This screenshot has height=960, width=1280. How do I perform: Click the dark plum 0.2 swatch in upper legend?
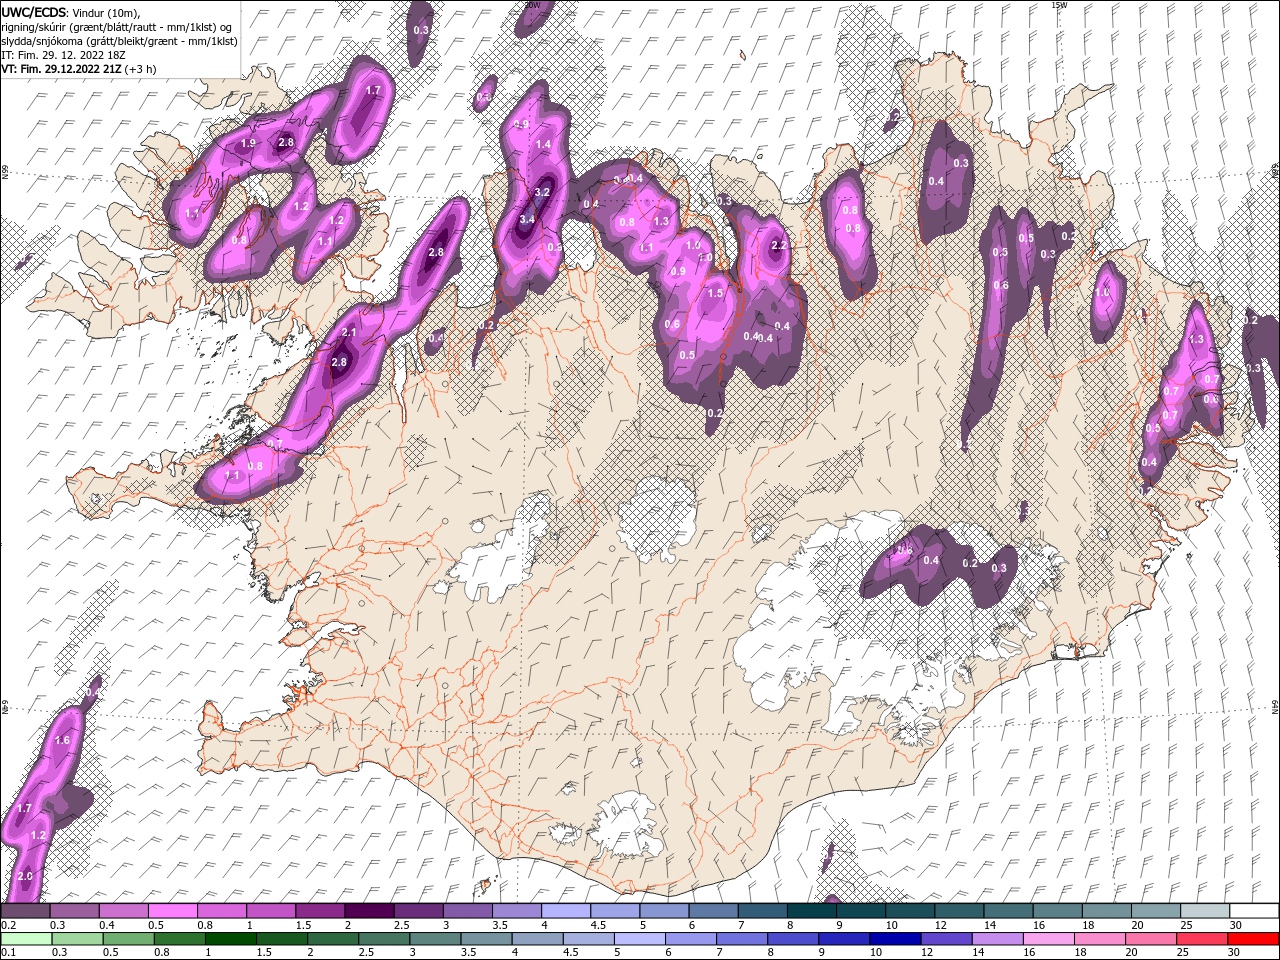click(25, 911)
